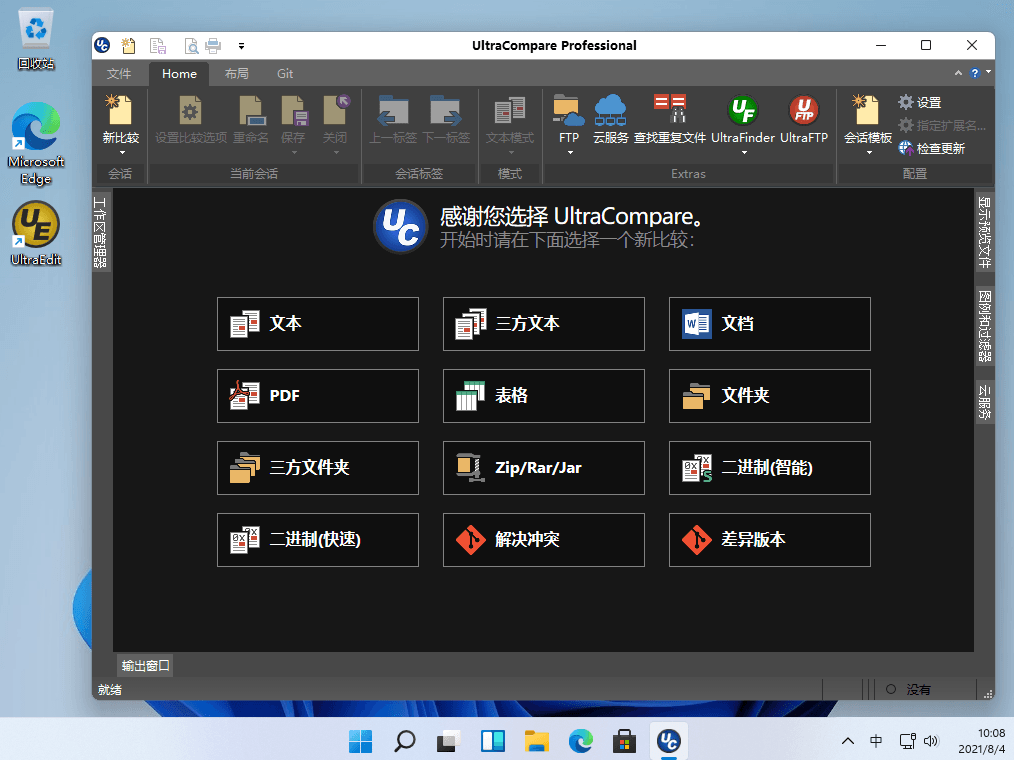Start a PDF compare
Image resolution: width=1014 pixels, height=760 pixels.
[x=318, y=396]
